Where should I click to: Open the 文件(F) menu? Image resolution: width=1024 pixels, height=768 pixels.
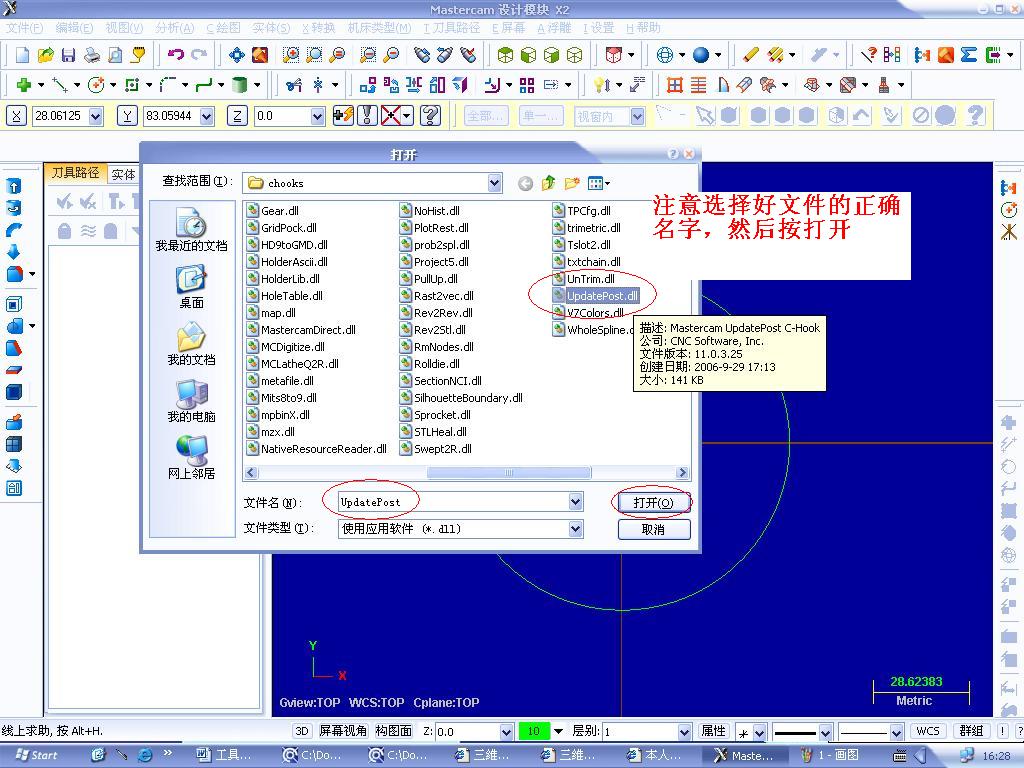pos(24,28)
